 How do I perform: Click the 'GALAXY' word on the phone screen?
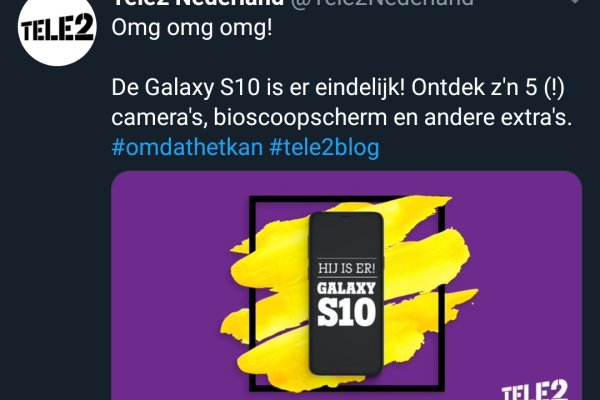346,288
